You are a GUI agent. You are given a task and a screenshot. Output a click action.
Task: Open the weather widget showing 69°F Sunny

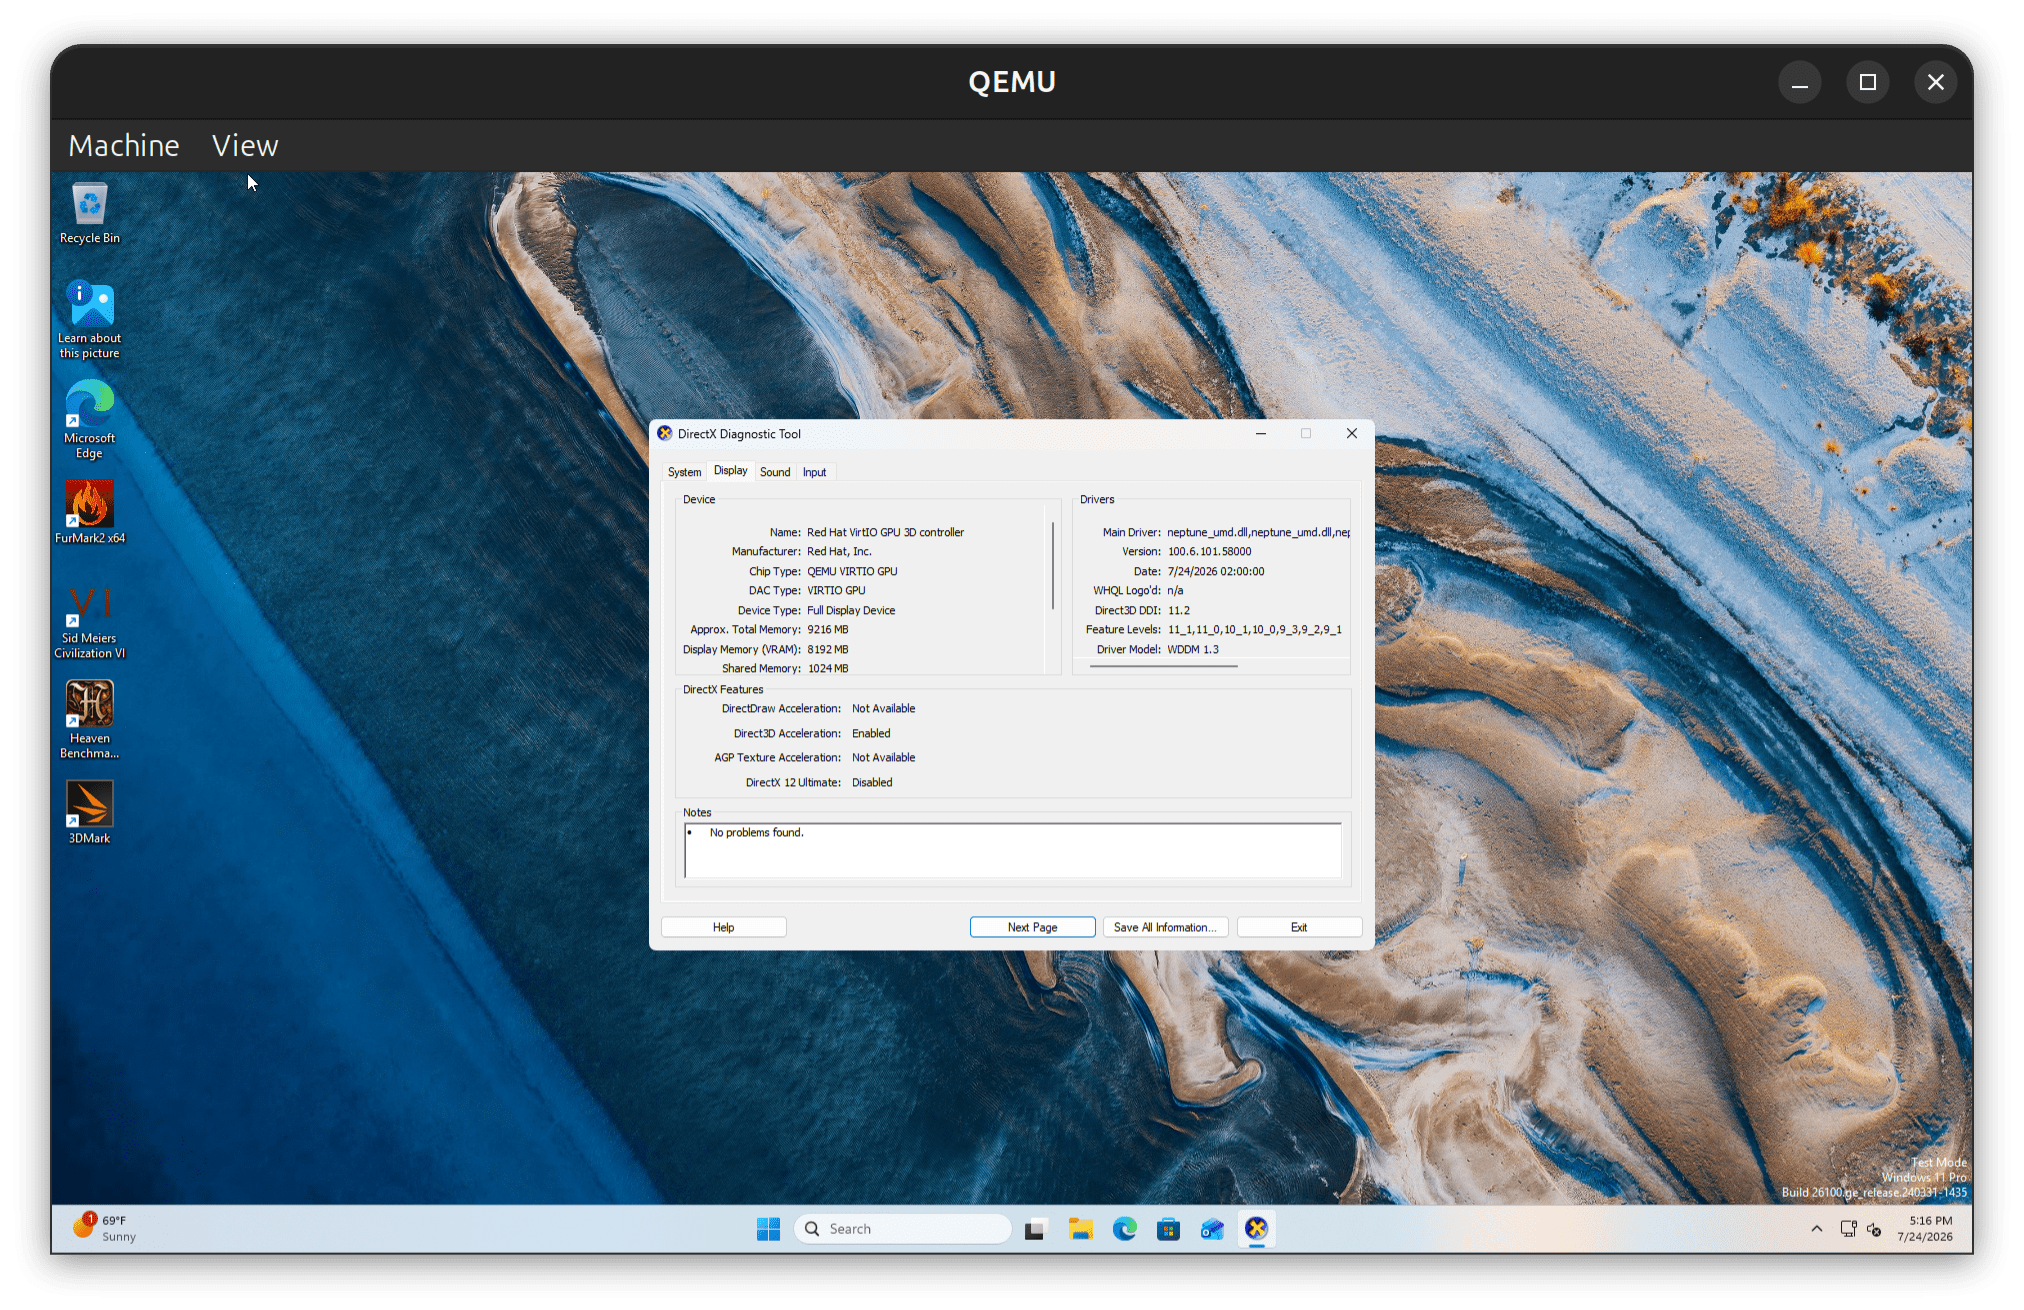(104, 1229)
